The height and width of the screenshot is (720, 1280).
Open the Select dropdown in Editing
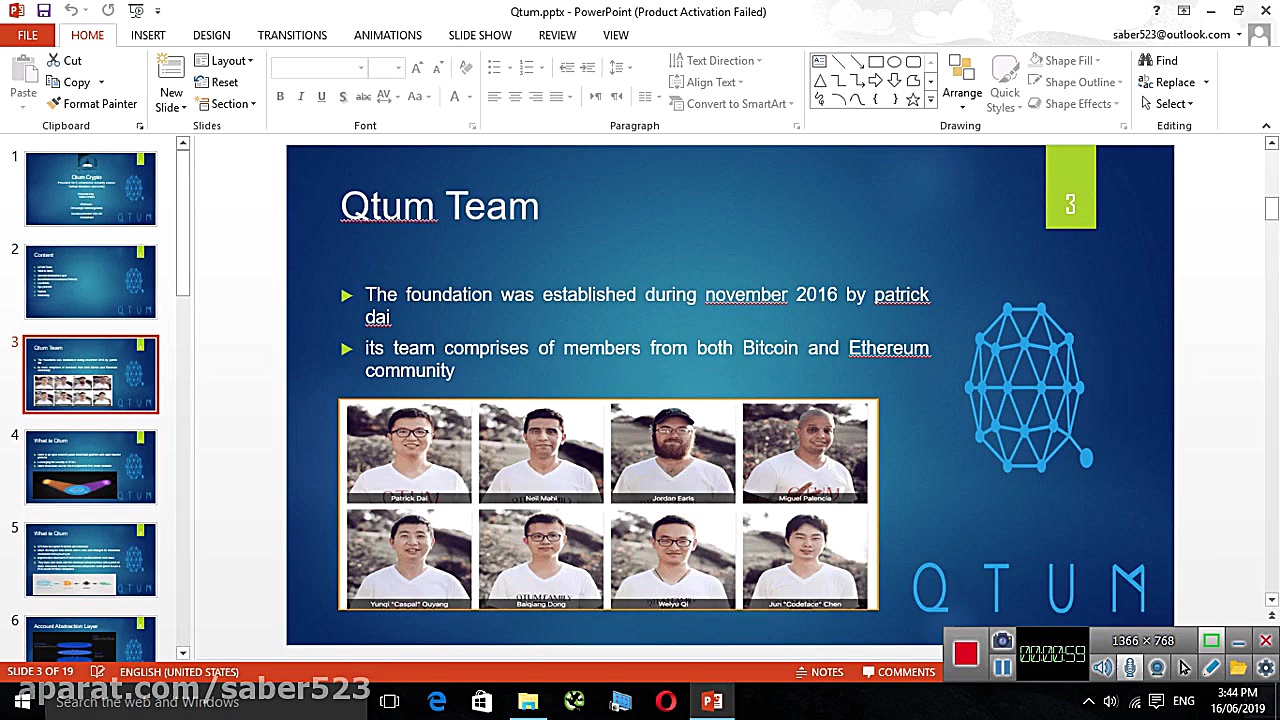click(1166, 104)
